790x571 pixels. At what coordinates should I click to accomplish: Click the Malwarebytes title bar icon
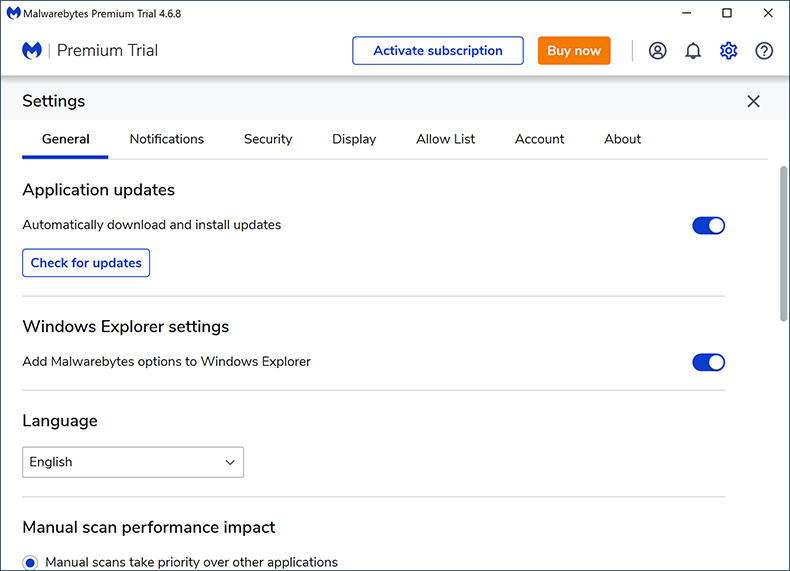(x=13, y=13)
